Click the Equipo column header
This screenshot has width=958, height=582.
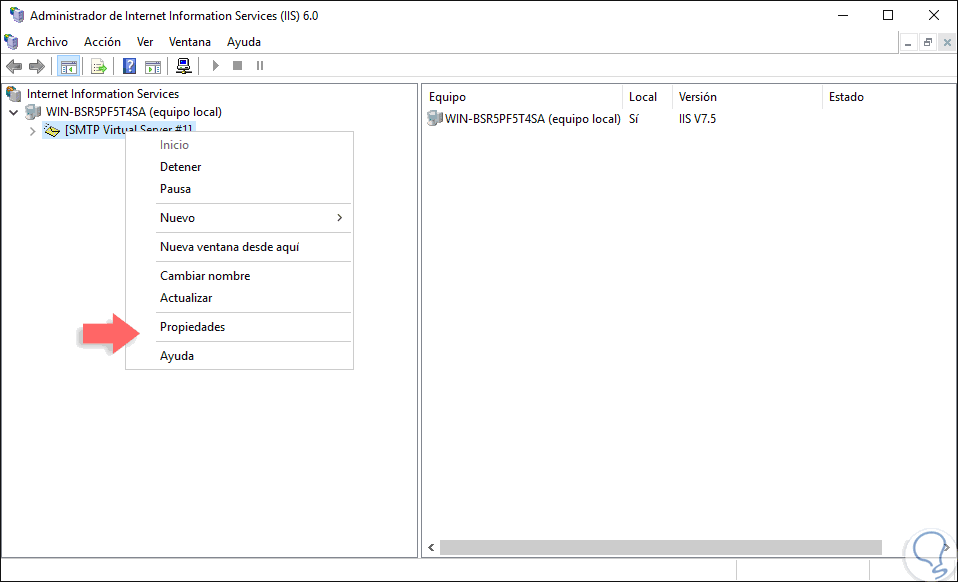(x=522, y=97)
